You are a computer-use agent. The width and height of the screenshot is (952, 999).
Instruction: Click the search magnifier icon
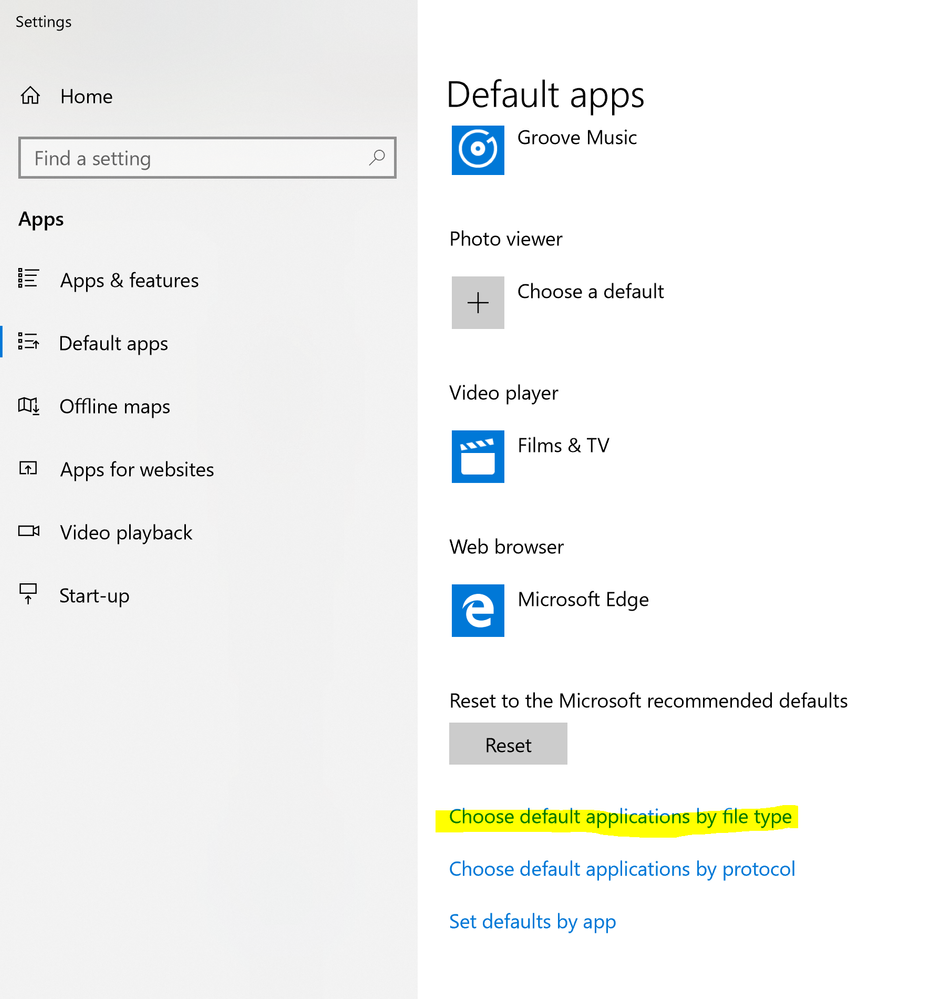click(377, 157)
